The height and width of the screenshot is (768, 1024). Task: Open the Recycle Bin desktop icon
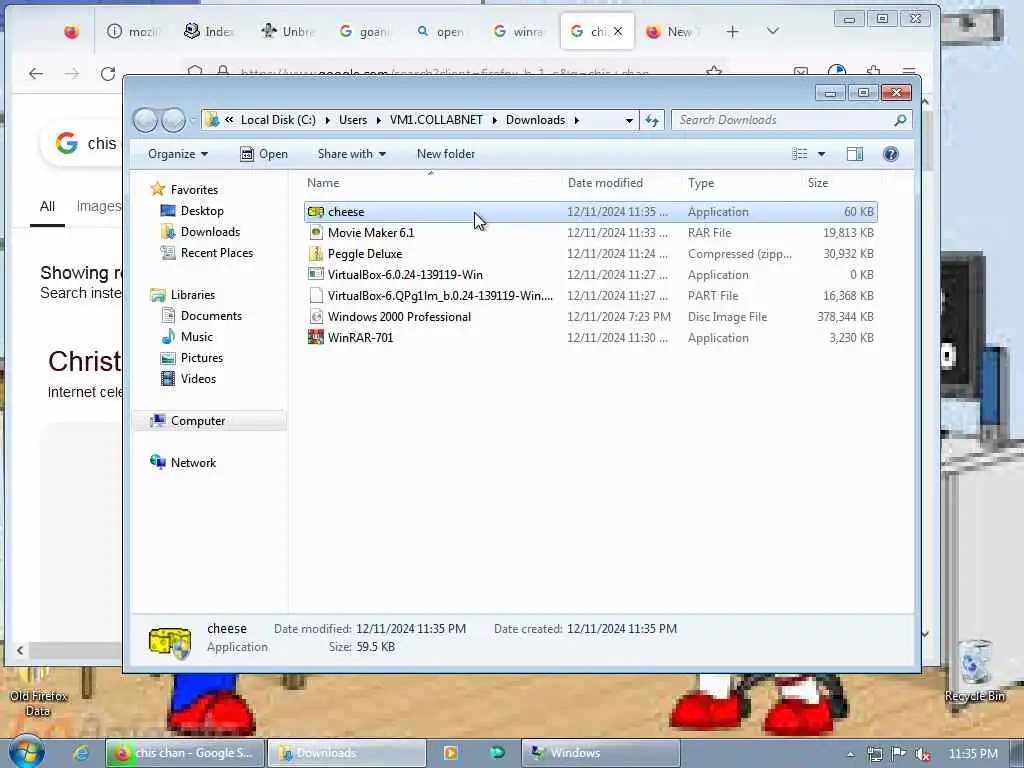point(974,671)
